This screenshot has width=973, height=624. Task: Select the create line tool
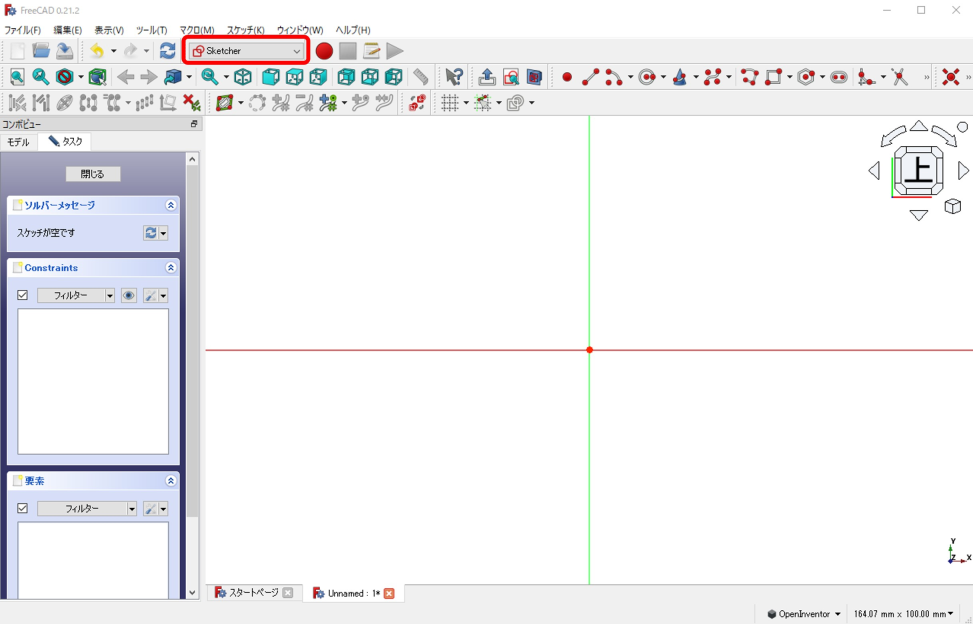[x=590, y=77]
